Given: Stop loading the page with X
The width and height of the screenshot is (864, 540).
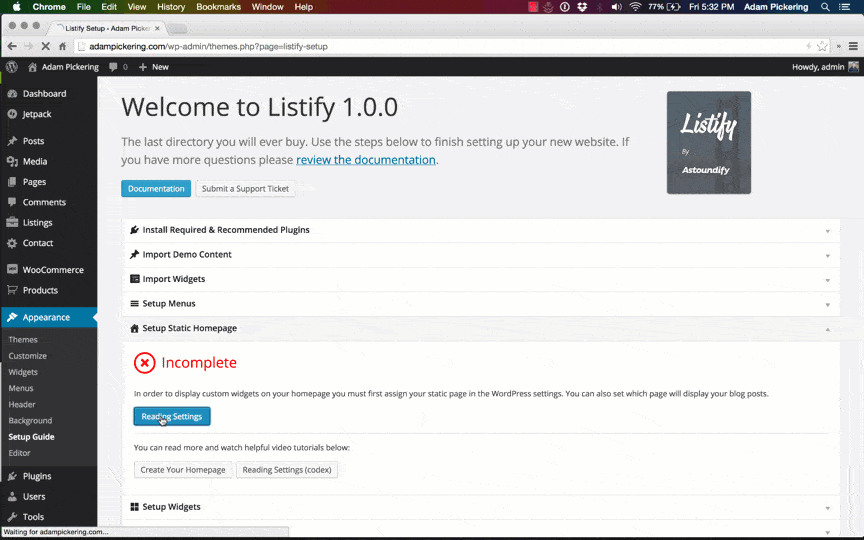Looking at the screenshot, I should 46,46.
